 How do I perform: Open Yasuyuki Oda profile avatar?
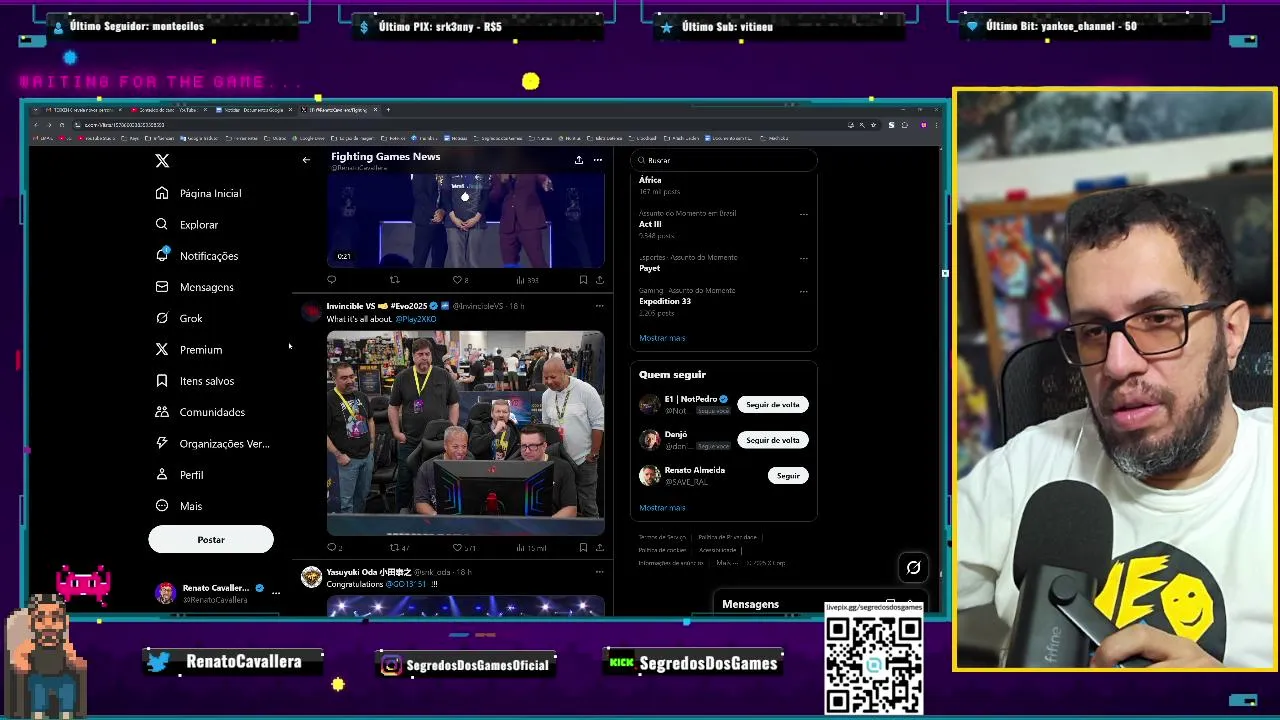311,577
